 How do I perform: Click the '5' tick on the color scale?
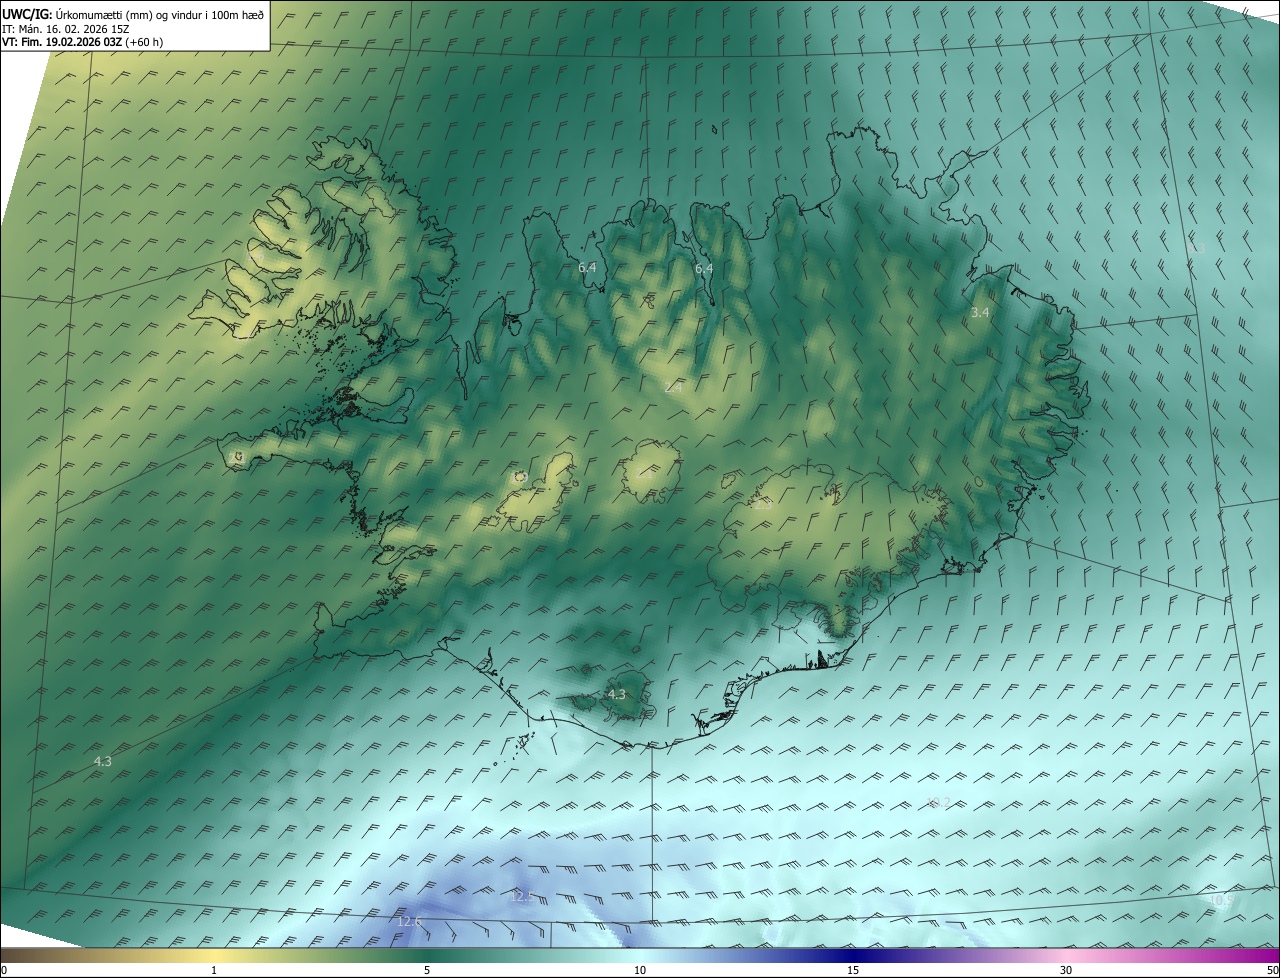pyautogui.click(x=427, y=970)
